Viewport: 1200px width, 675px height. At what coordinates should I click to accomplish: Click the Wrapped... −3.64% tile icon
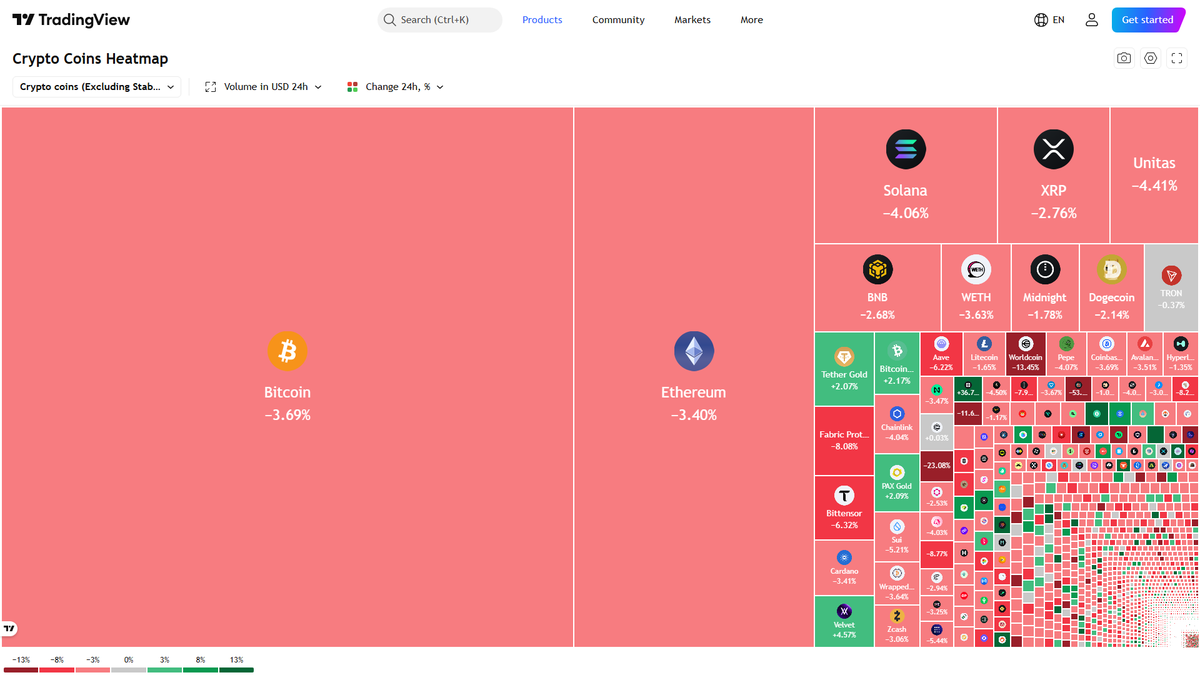tap(897, 574)
